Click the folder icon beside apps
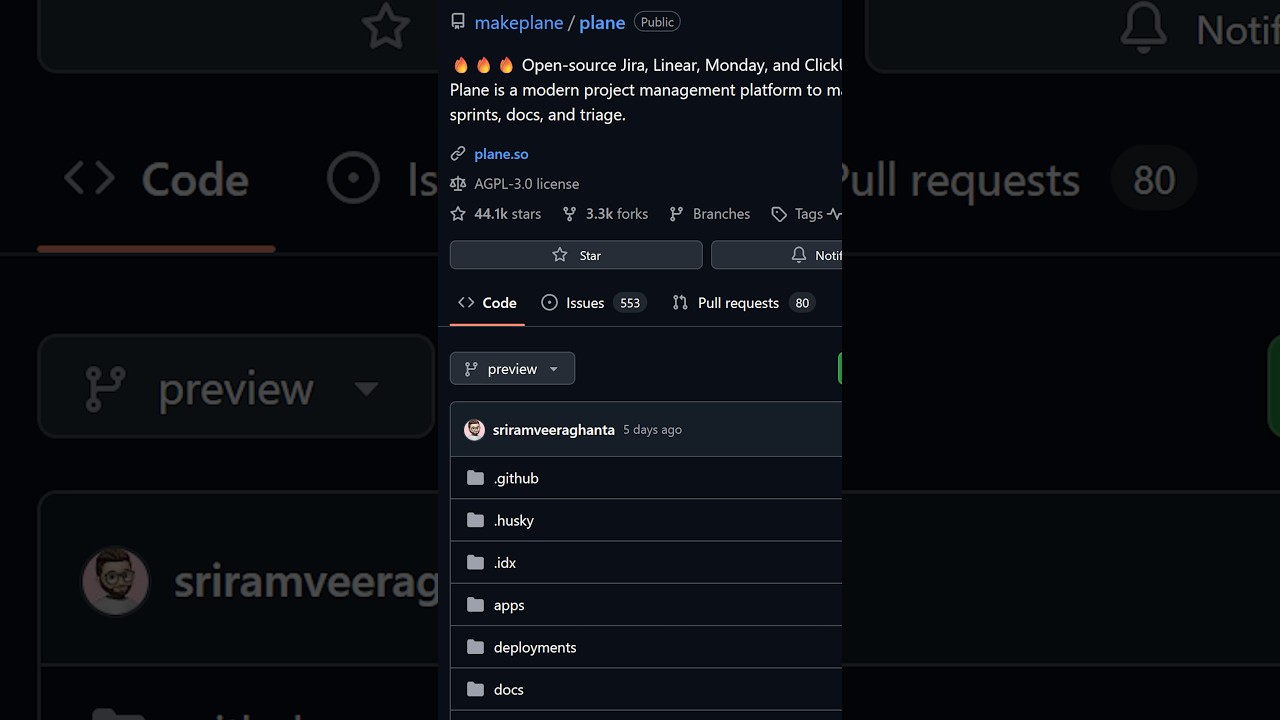Viewport: 1280px width, 720px height. [476, 605]
